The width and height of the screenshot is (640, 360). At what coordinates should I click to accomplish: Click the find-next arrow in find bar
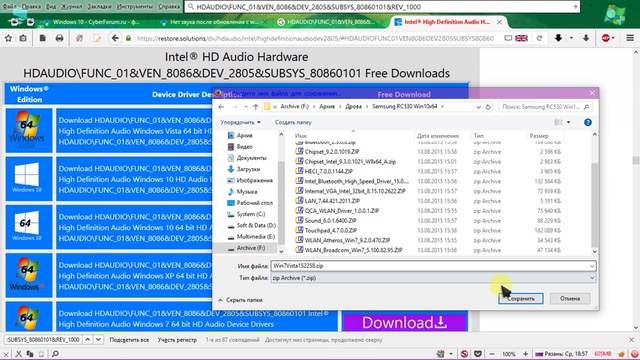pyautogui.click(x=98, y=340)
